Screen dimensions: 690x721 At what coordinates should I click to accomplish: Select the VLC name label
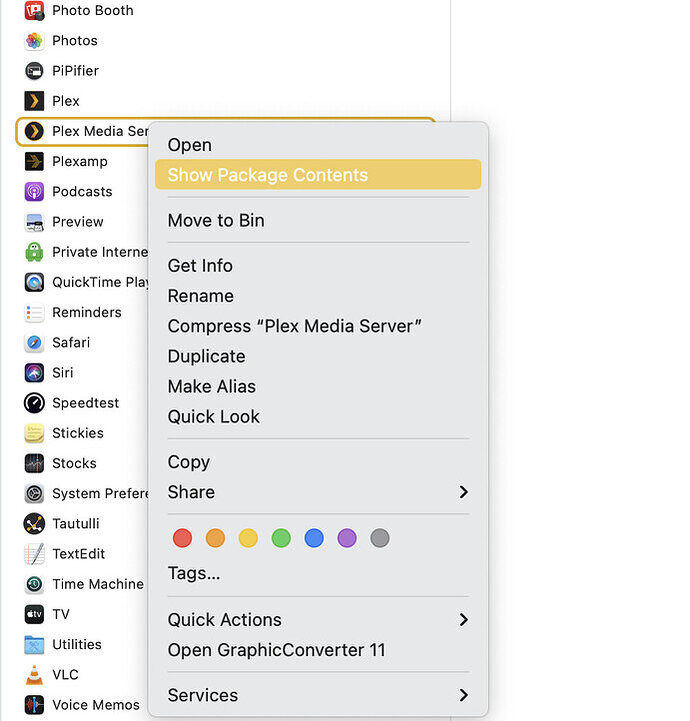pos(65,675)
